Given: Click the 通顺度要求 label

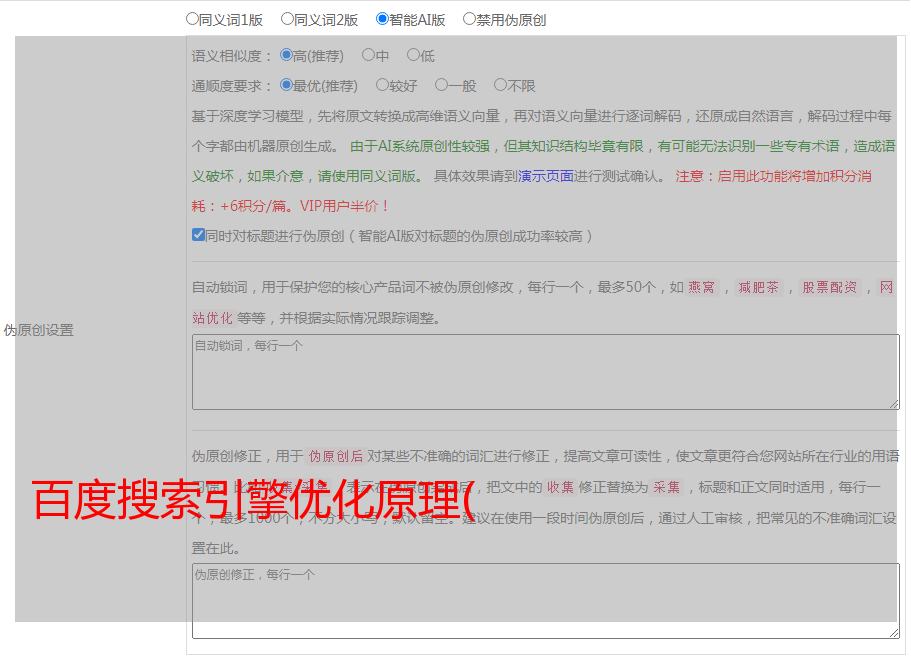Looking at the screenshot, I should click(x=232, y=86).
